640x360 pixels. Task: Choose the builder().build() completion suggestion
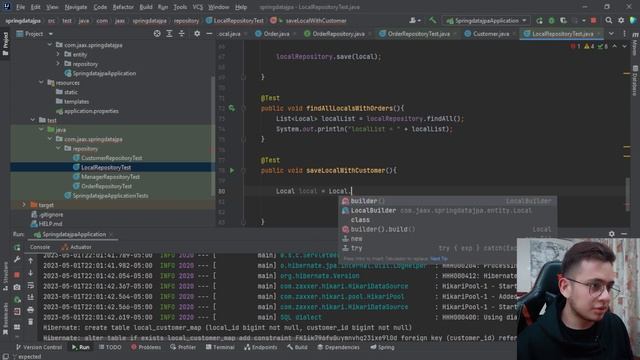[x=447, y=229]
